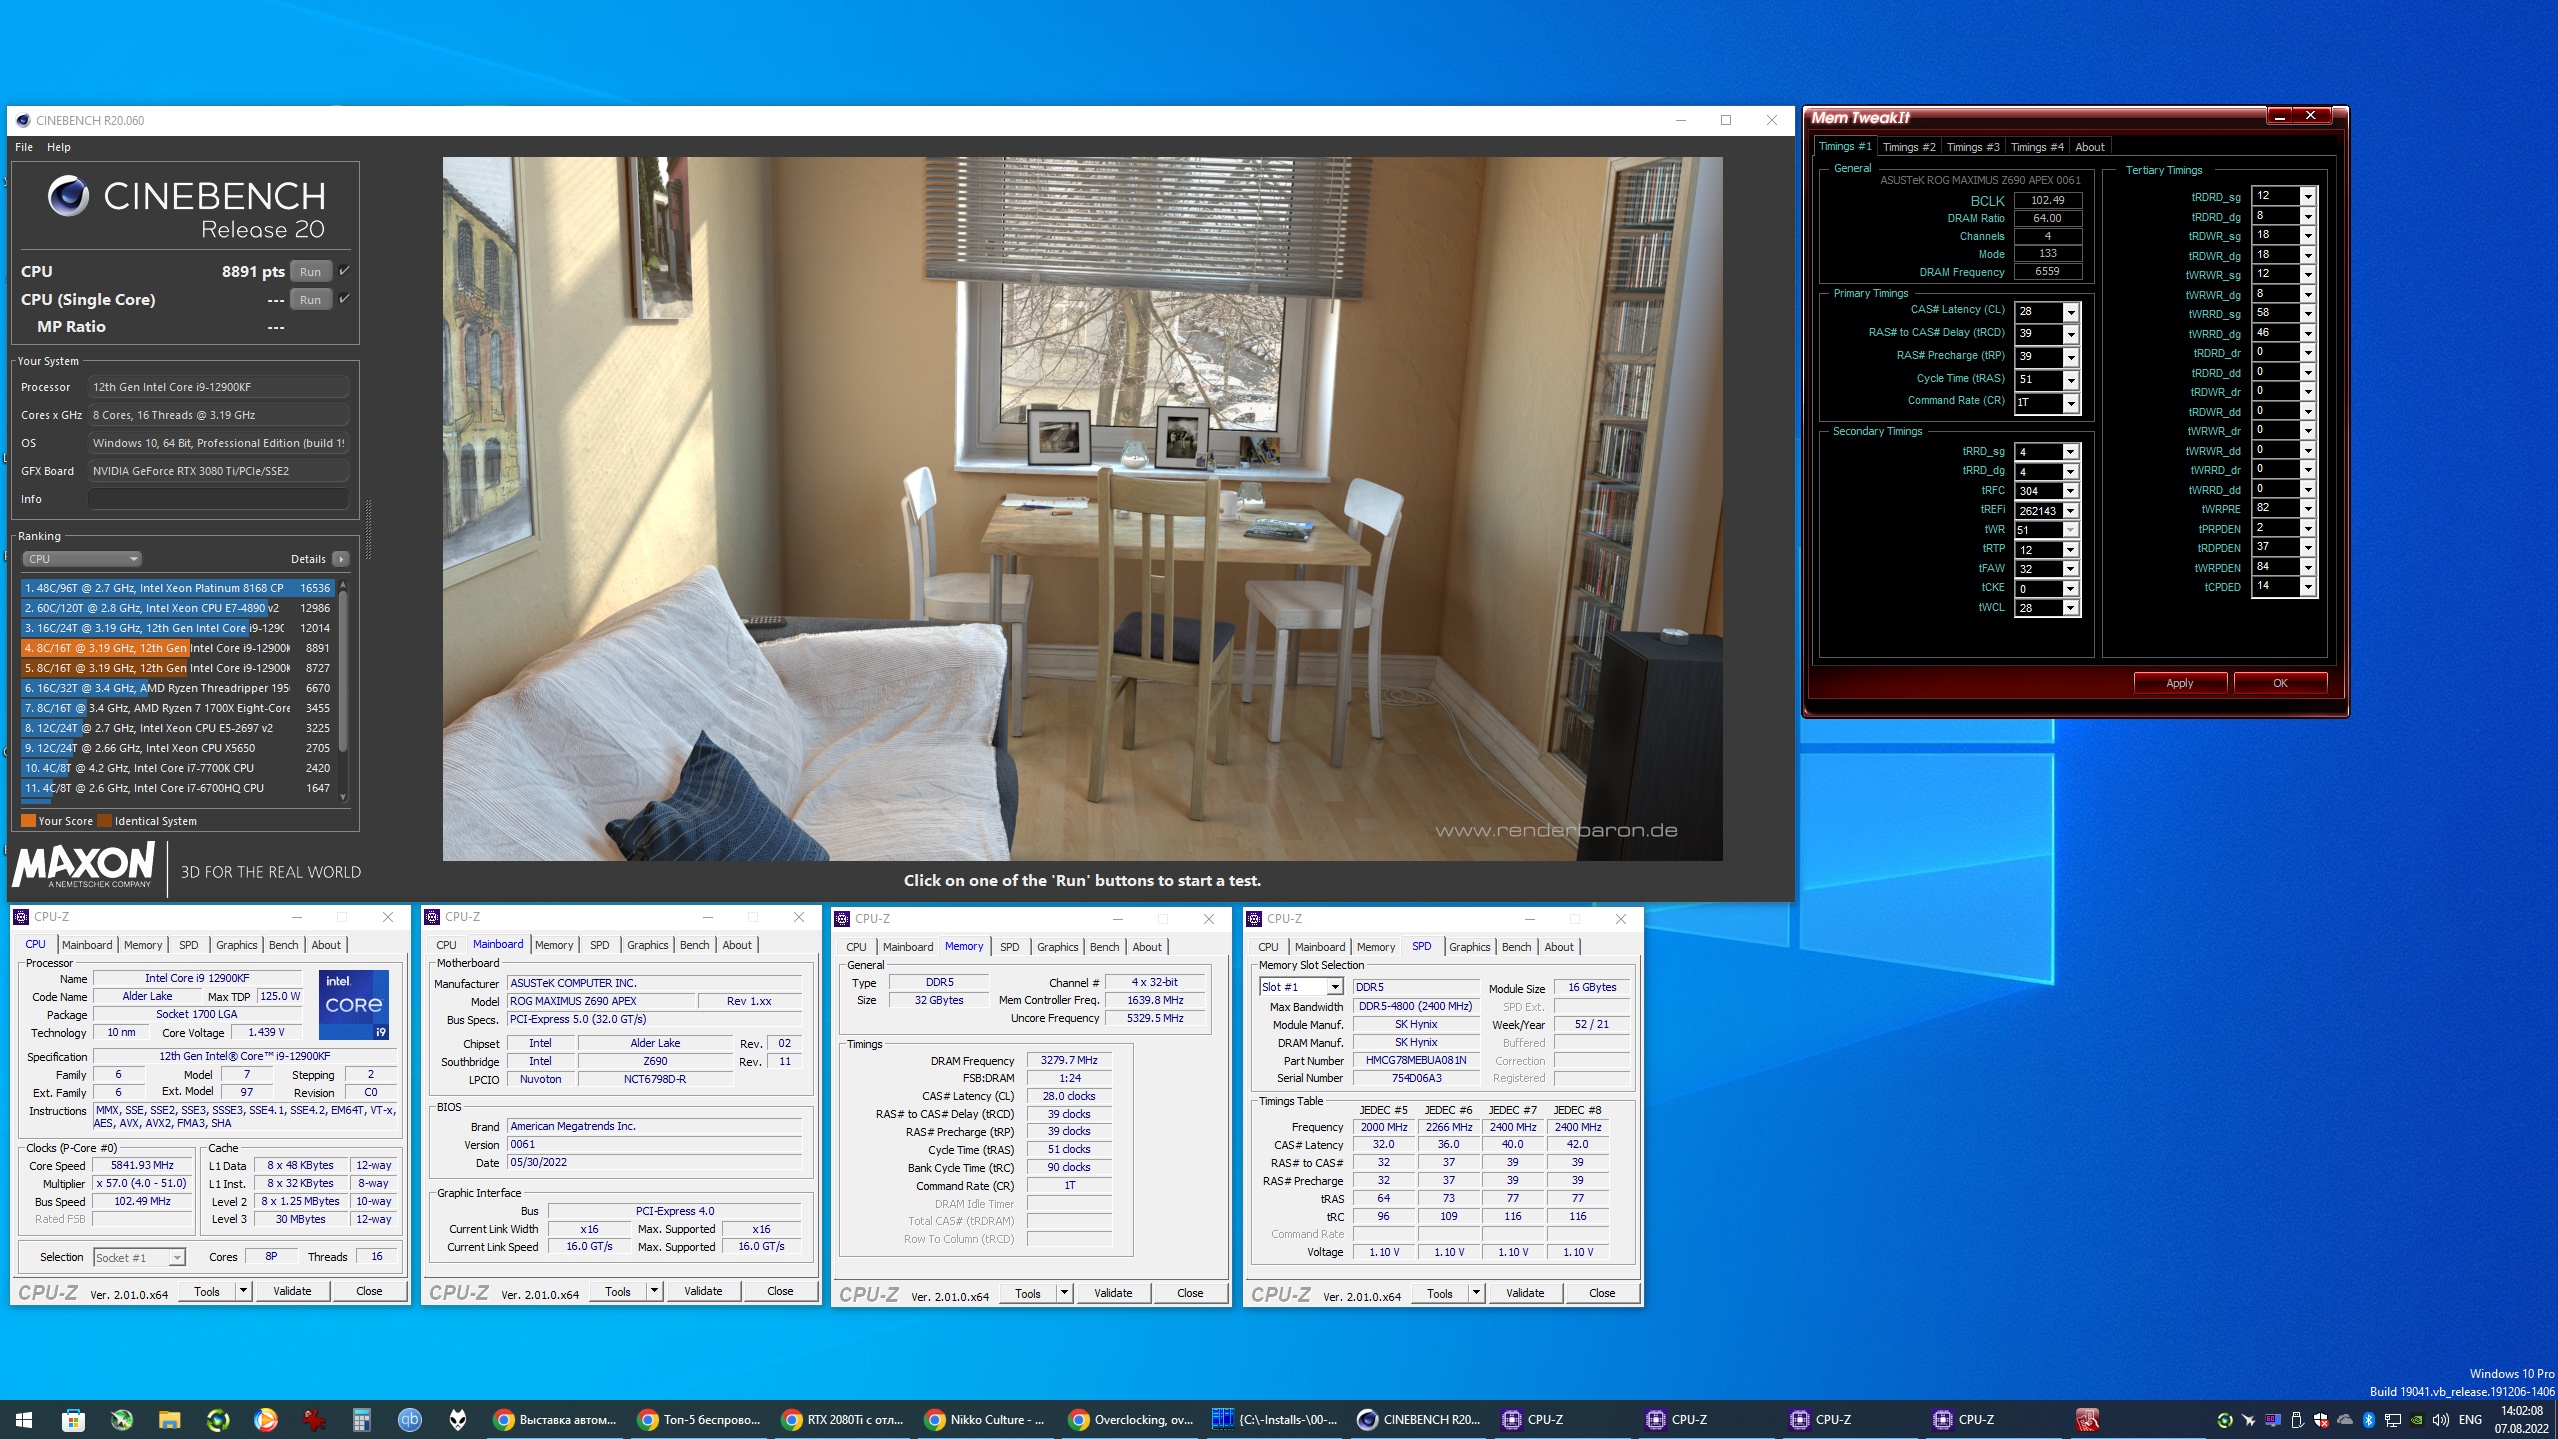Launch the Calculator taskbar icon
This screenshot has width=2558, height=1439.
click(361, 1419)
